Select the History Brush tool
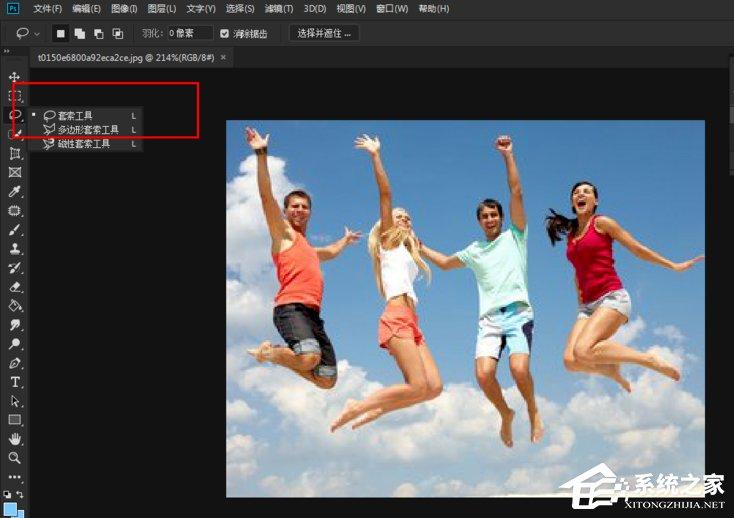Viewport: 734px width, 518px height. point(15,268)
